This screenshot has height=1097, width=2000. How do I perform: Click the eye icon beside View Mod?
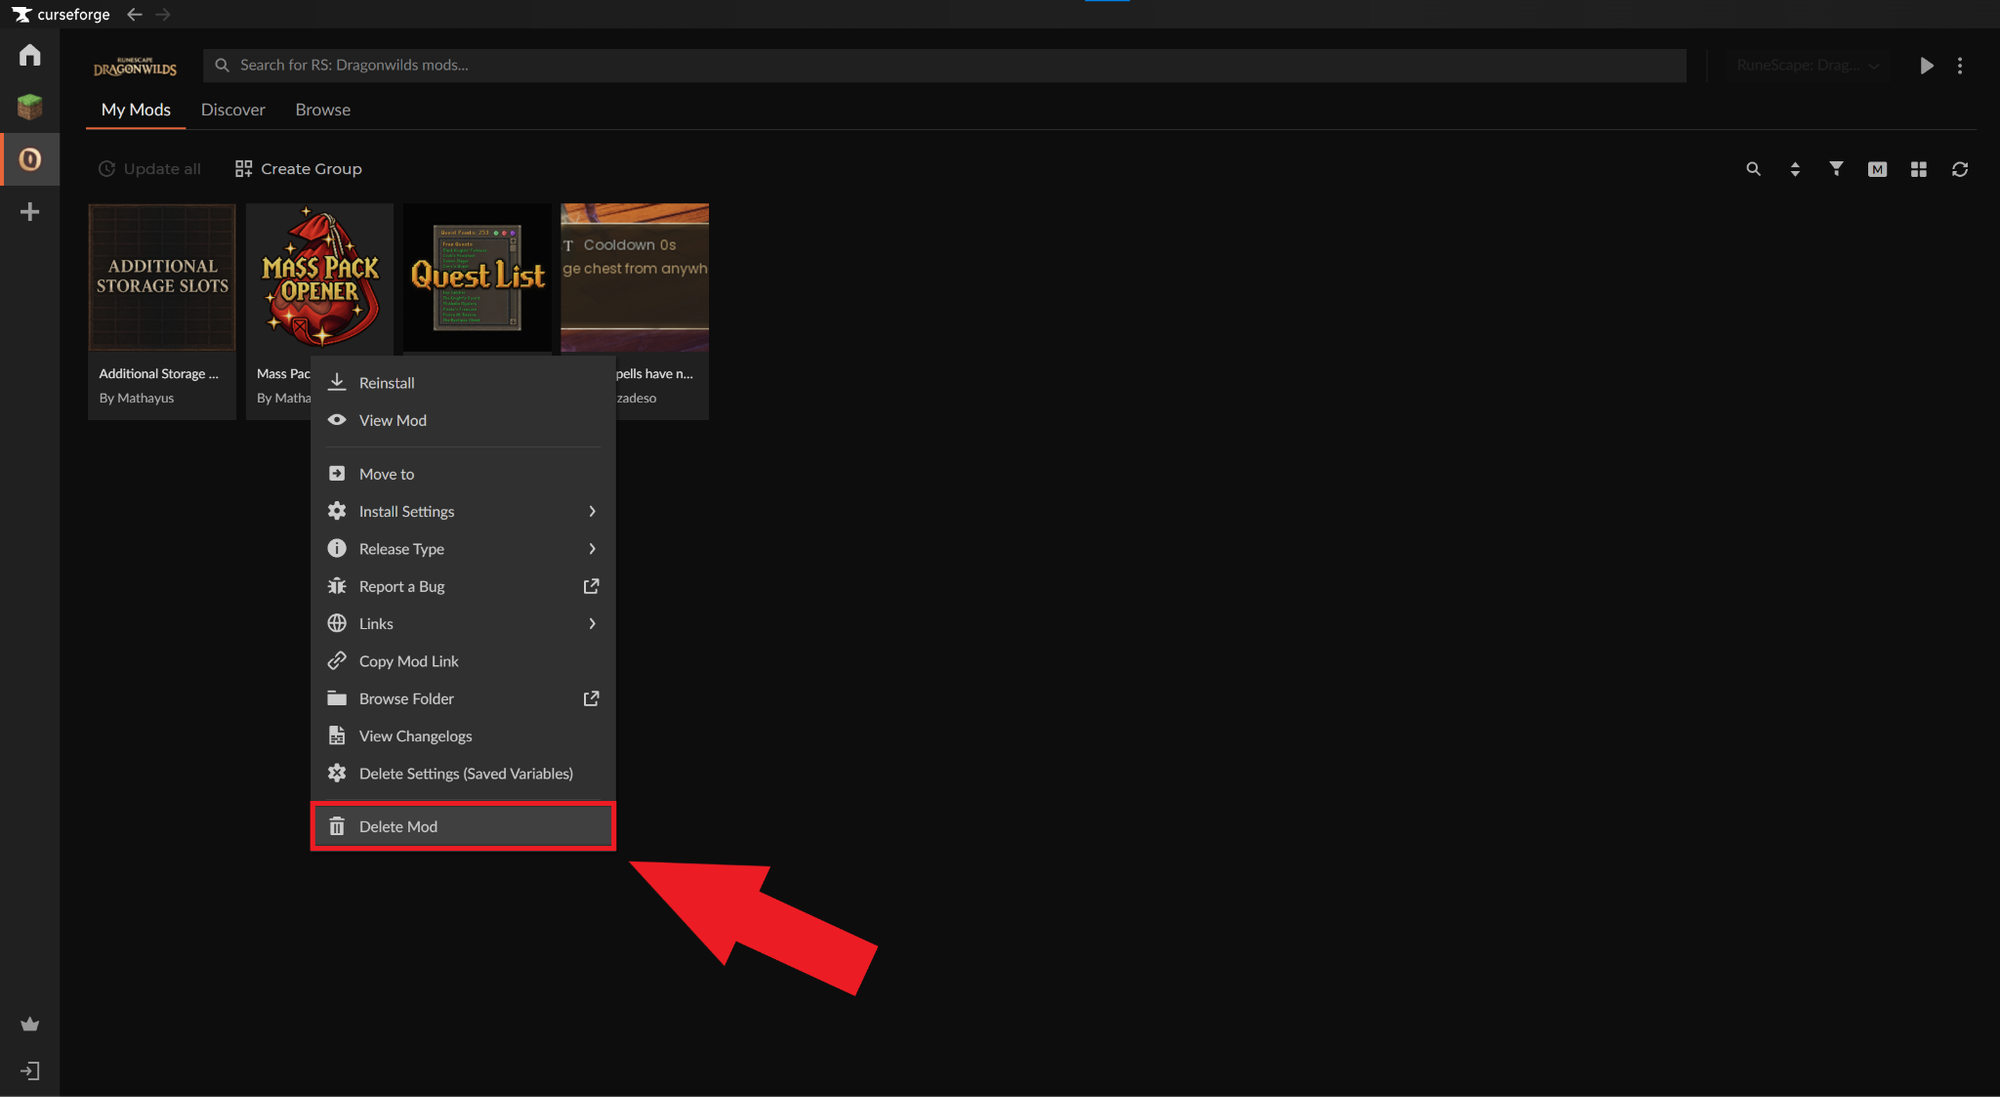pyautogui.click(x=337, y=420)
